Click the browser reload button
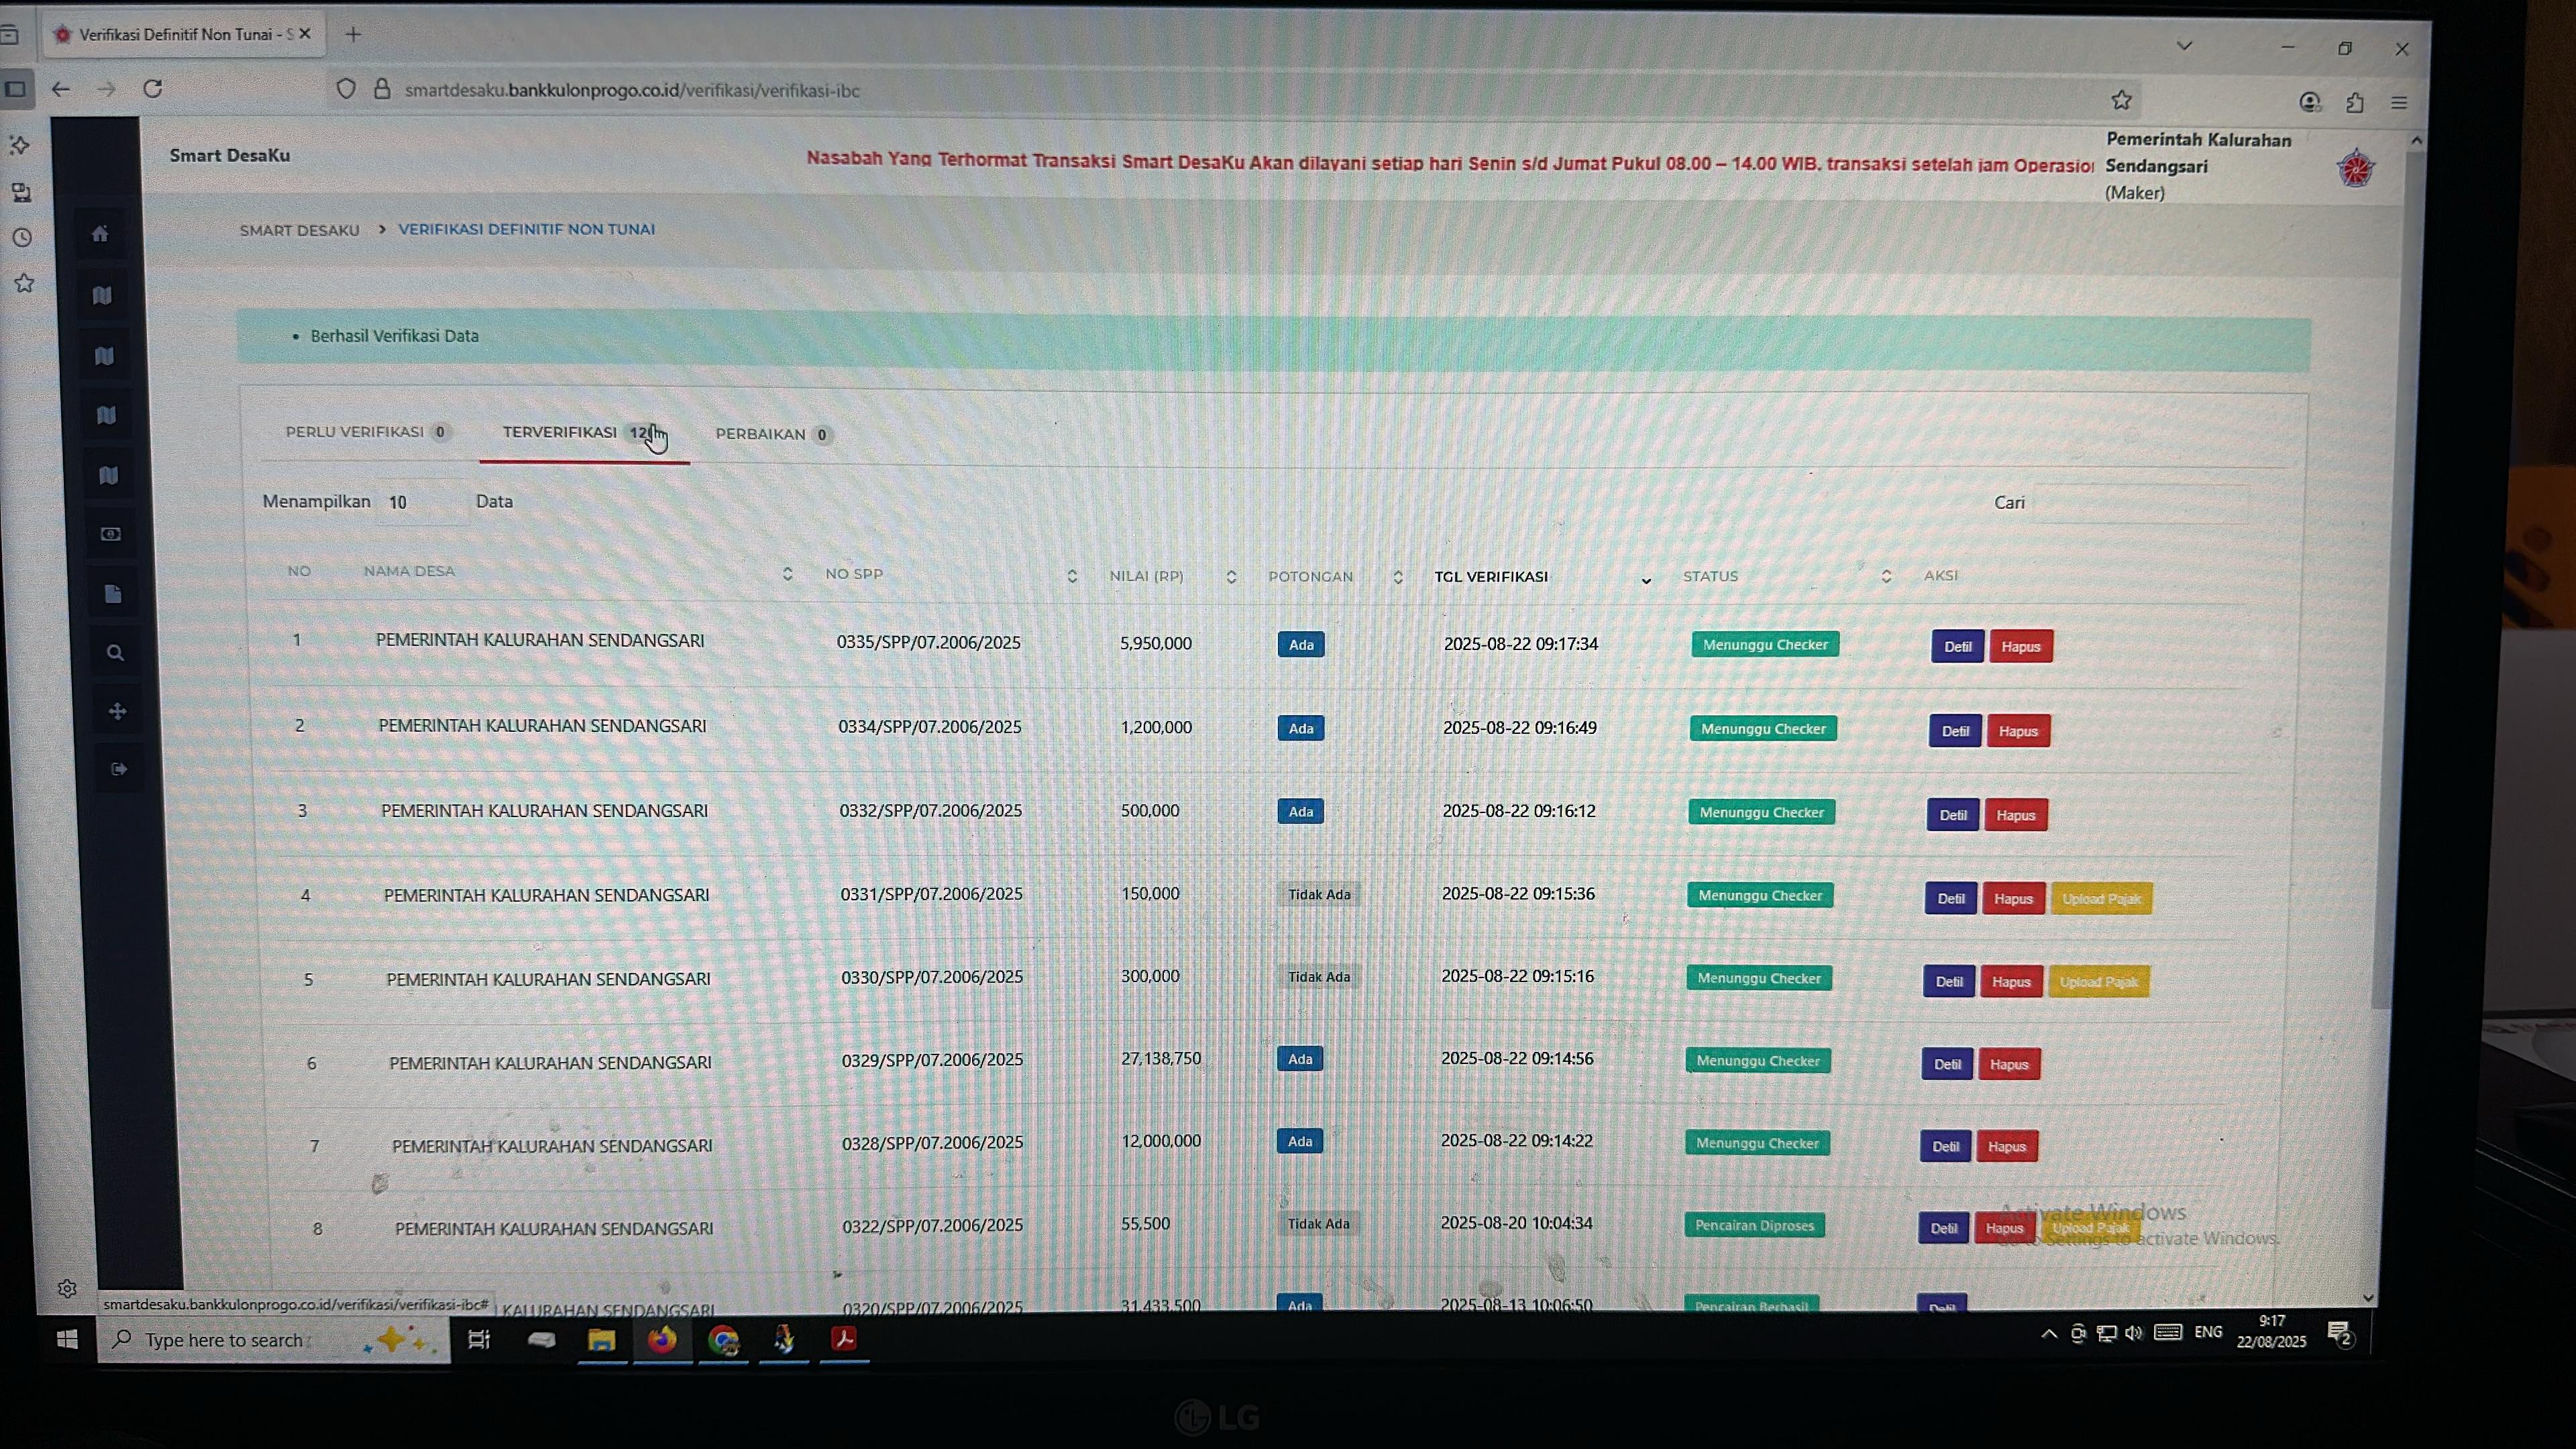Screen dimensions: 2576x1449 (153, 88)
